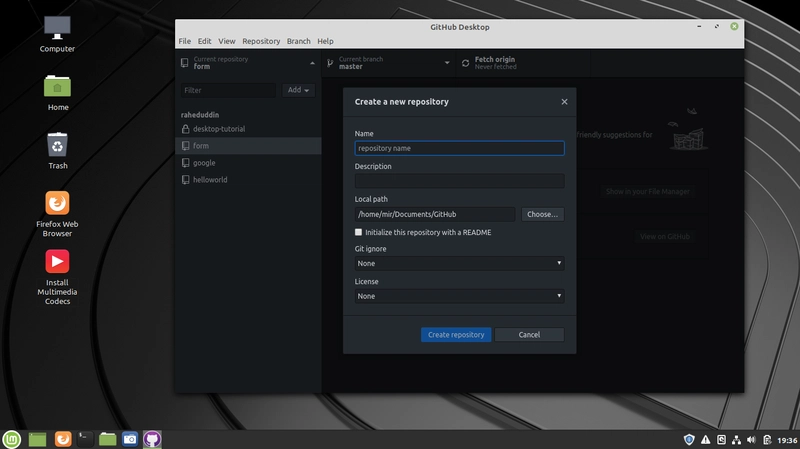The height and width of the screenshot is (449, 800).
Task: Expand the Git ignore dropdown
Action: (x=459, y=264)
